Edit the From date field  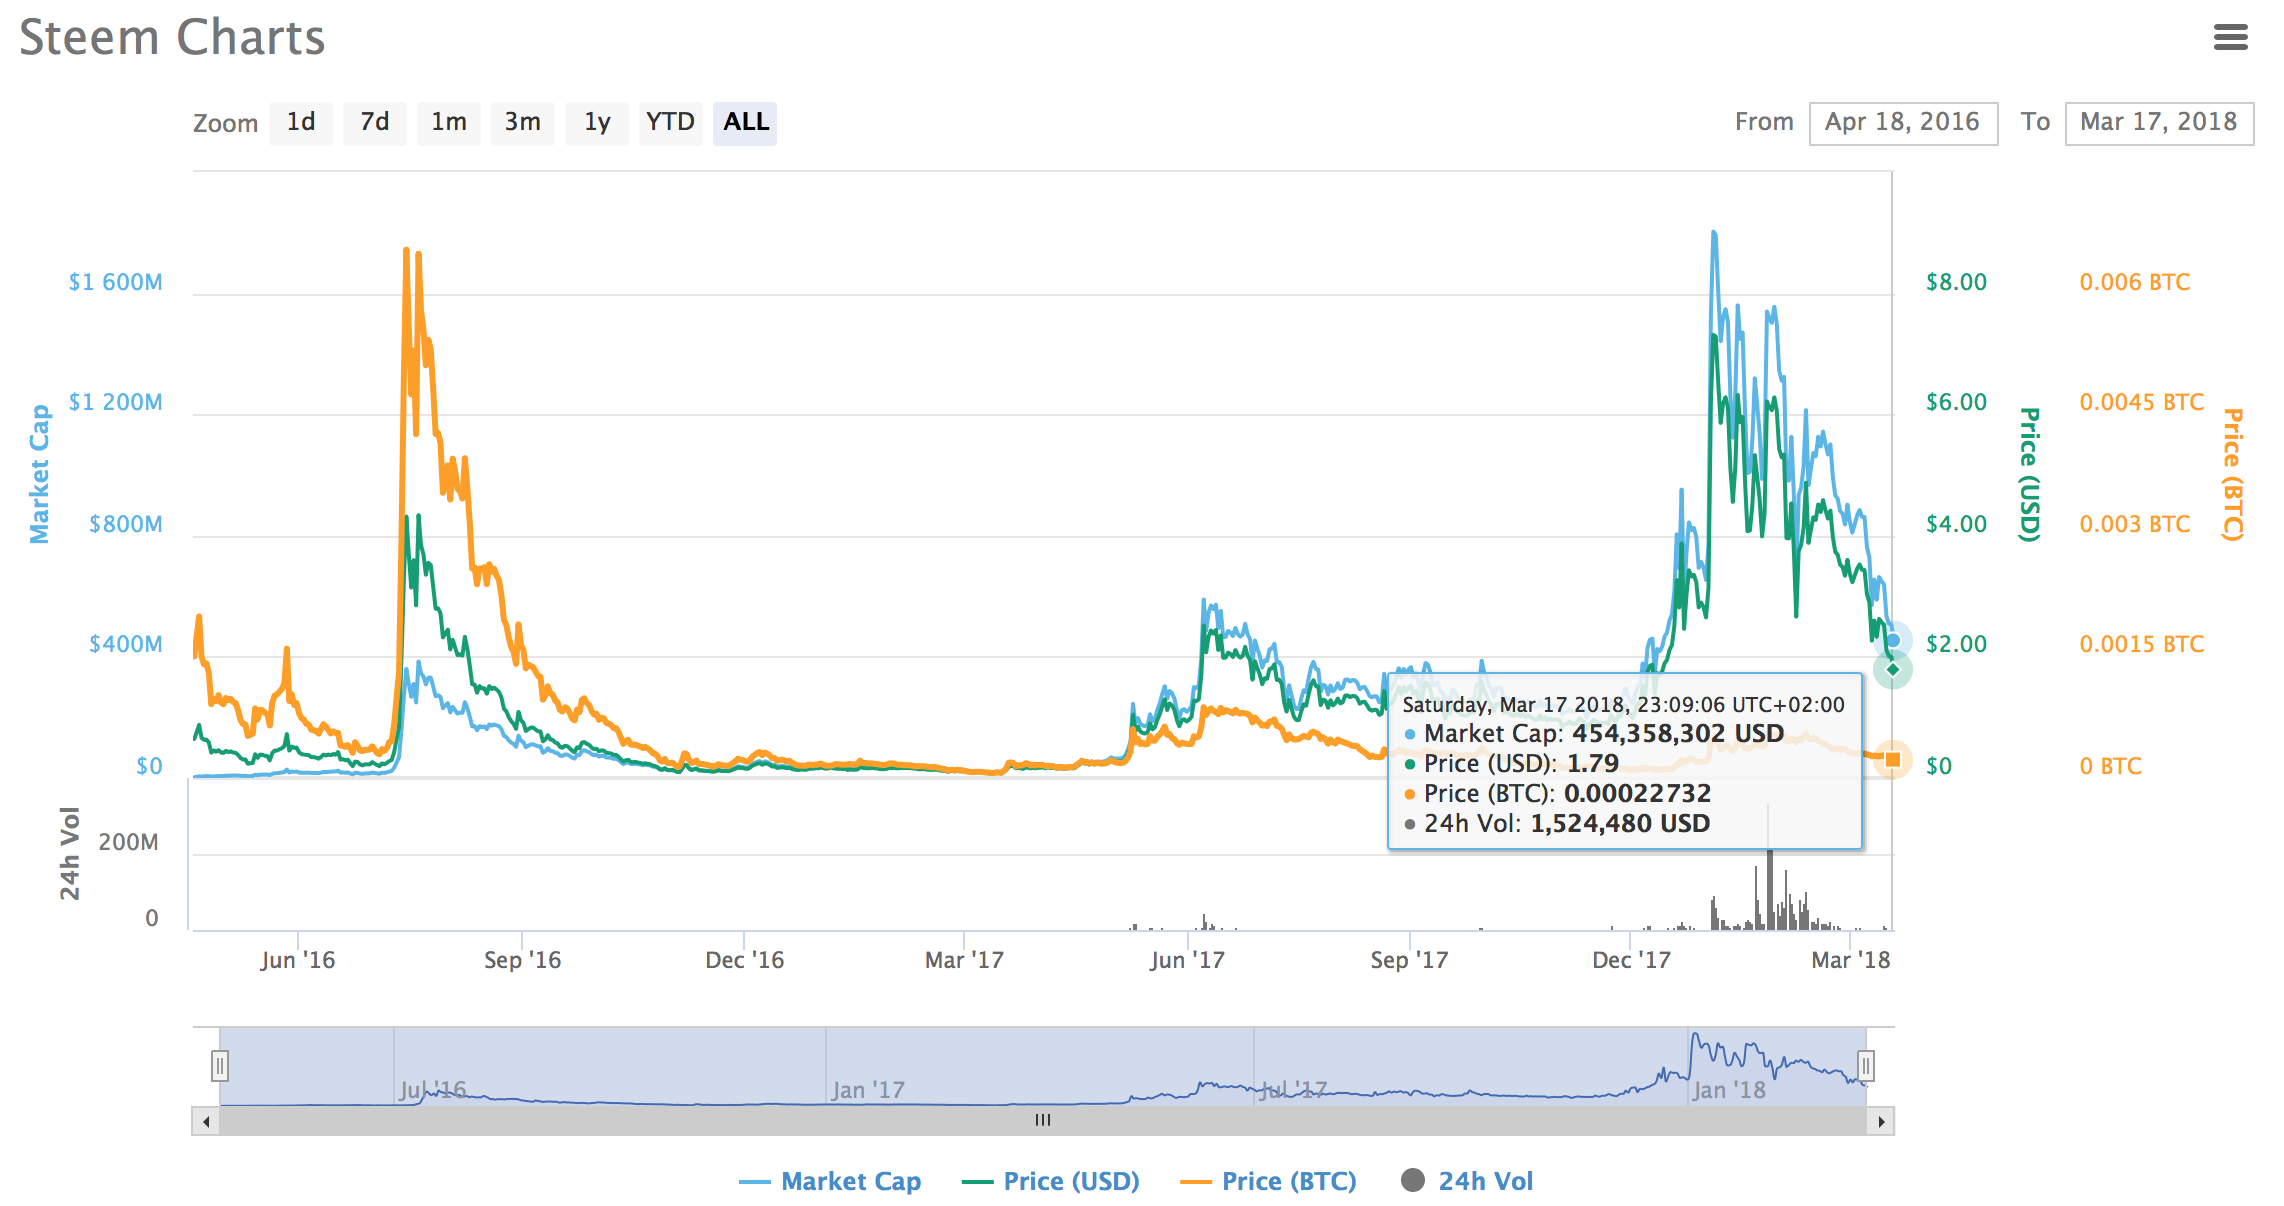[1903, 123]
